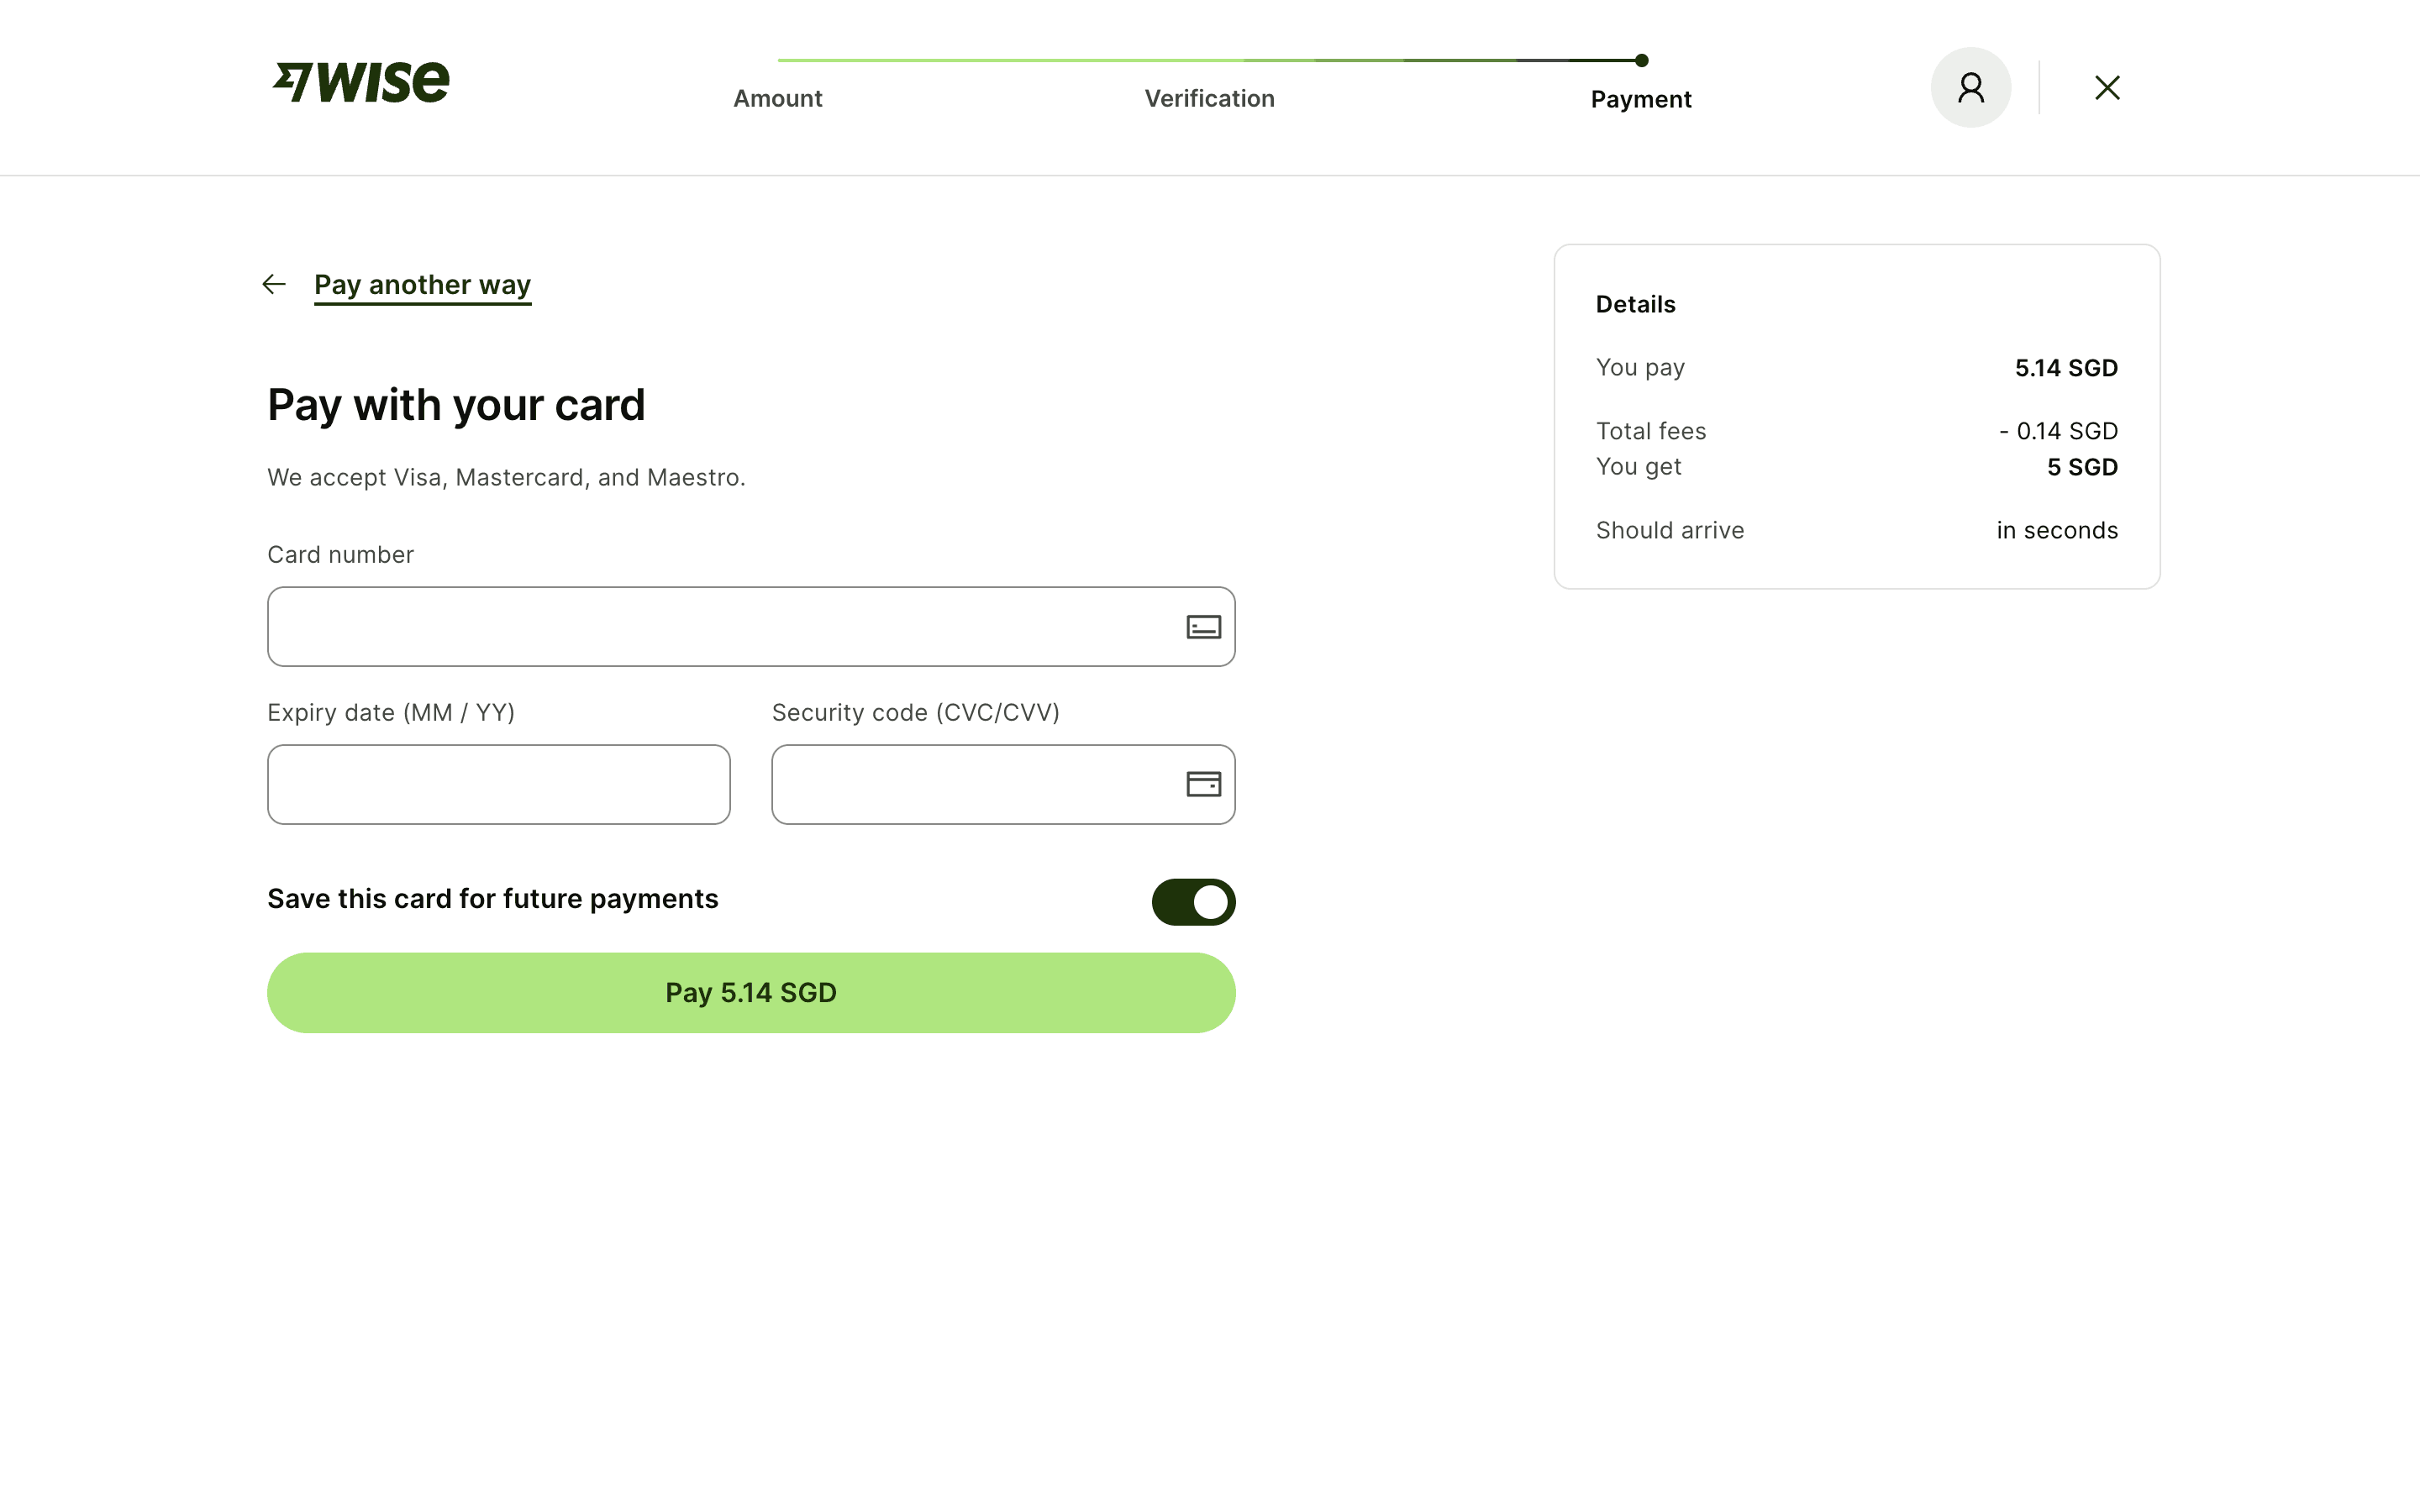Click the Save this card label text
The width and height of the screenshot is (2420, 1512).
coord(492,899)
